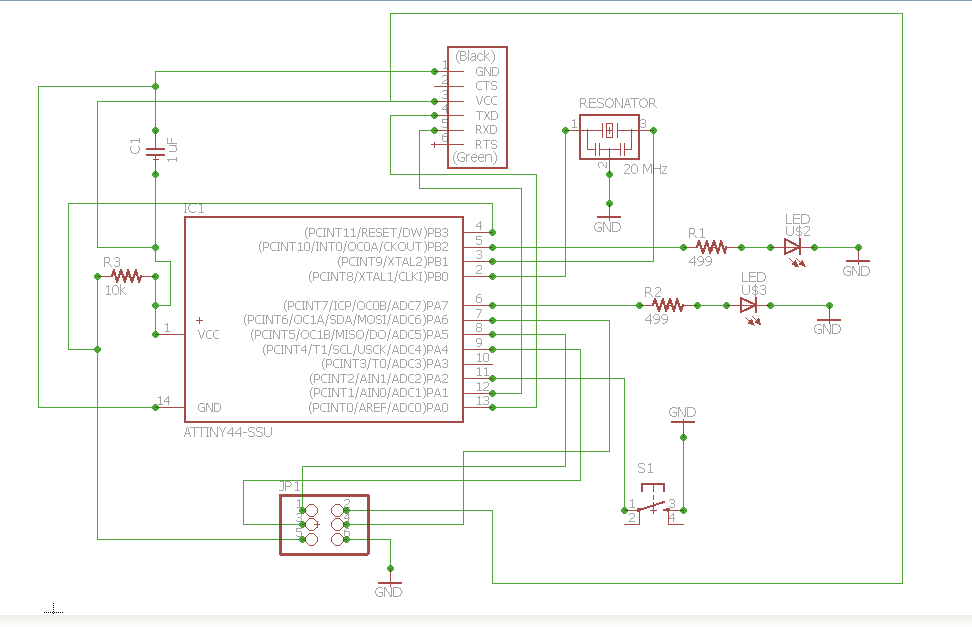Click the PA1 AIN0 pin label
The height and width of the screenshot is (627, 972).
point(379,393)
